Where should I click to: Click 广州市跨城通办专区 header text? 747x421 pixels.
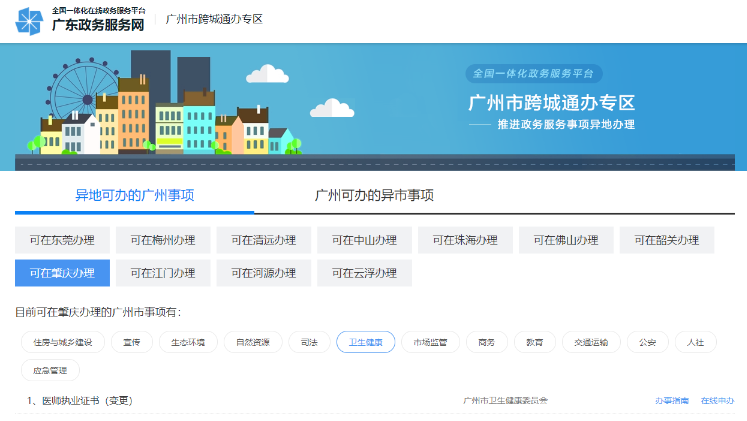tap(214, 19)
